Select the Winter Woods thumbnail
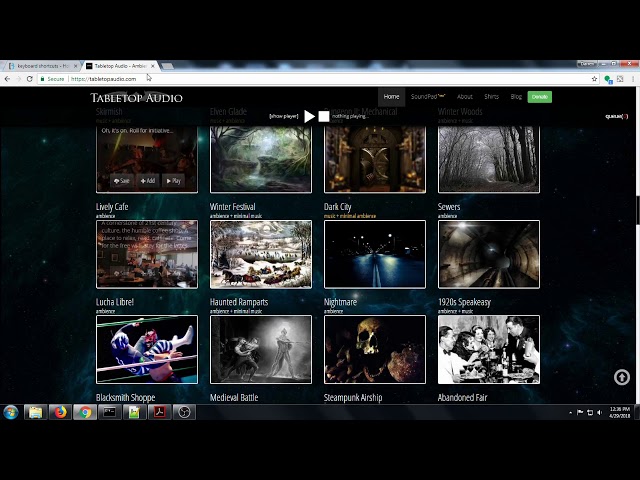Screen dimensions: 640x480 [489, 159]
